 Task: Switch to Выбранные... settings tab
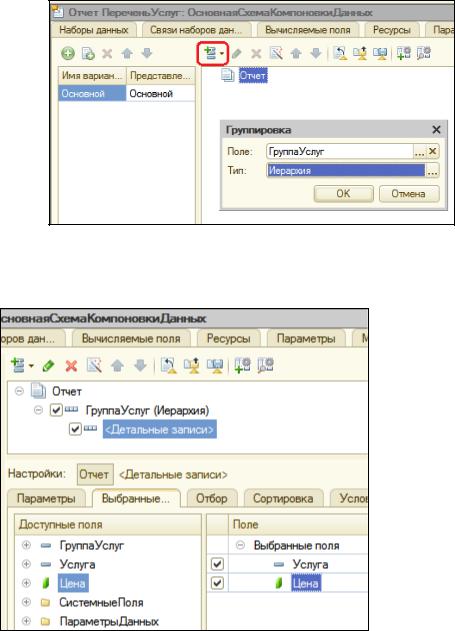(136, 498)
